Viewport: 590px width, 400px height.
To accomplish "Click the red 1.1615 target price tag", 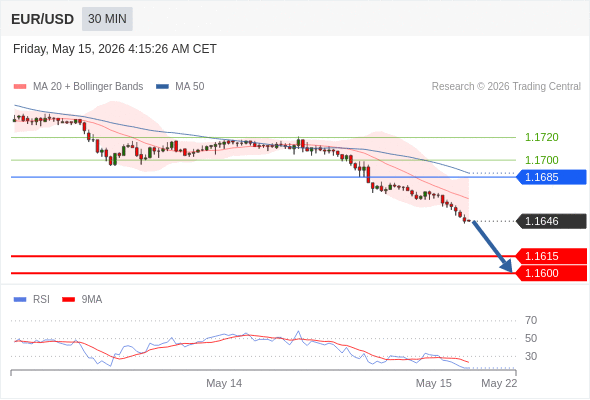I will tap(551, 256).
